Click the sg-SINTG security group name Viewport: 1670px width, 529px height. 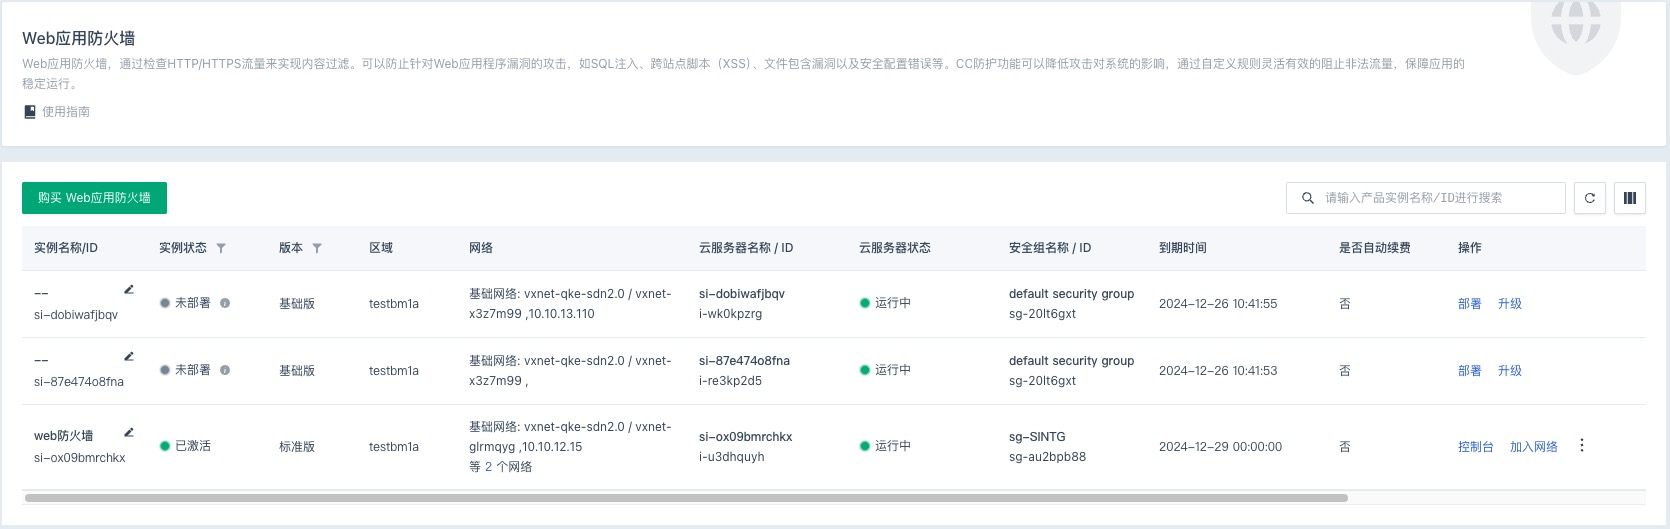click(1037, 437)
